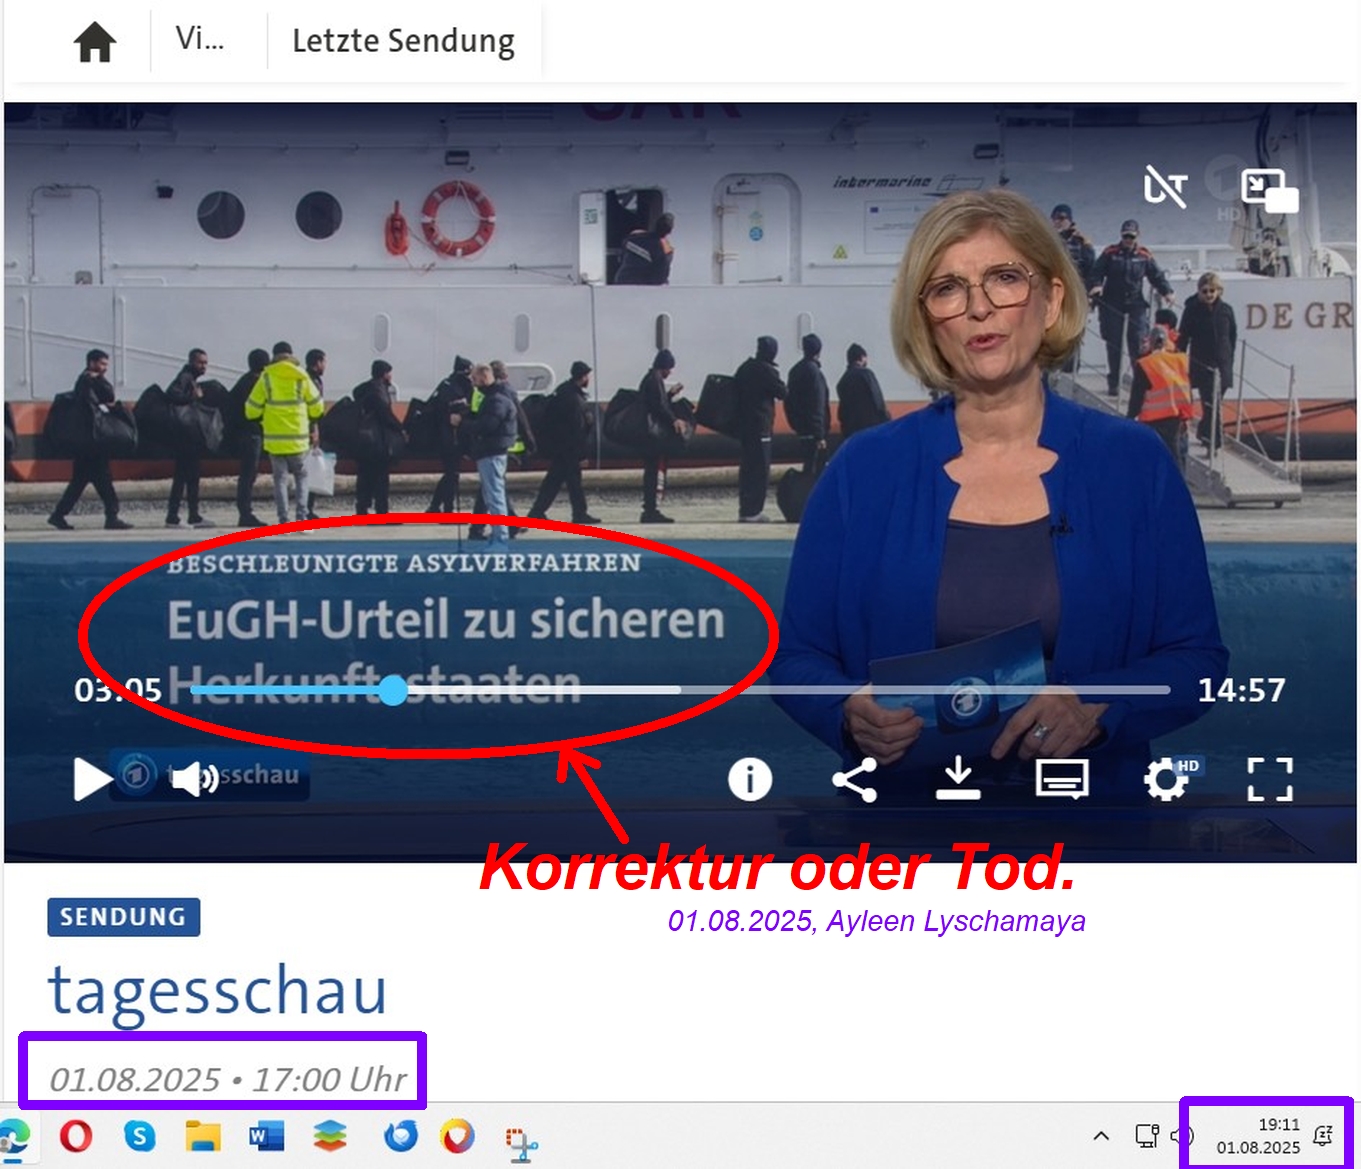Open the video info icon
1361x1169 pixels.
point(749,779)
